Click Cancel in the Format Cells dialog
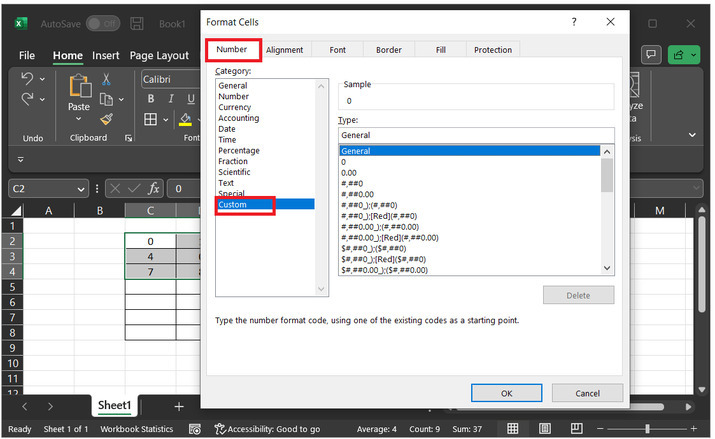Screen dimensions: 715x439 click(587, 393)
